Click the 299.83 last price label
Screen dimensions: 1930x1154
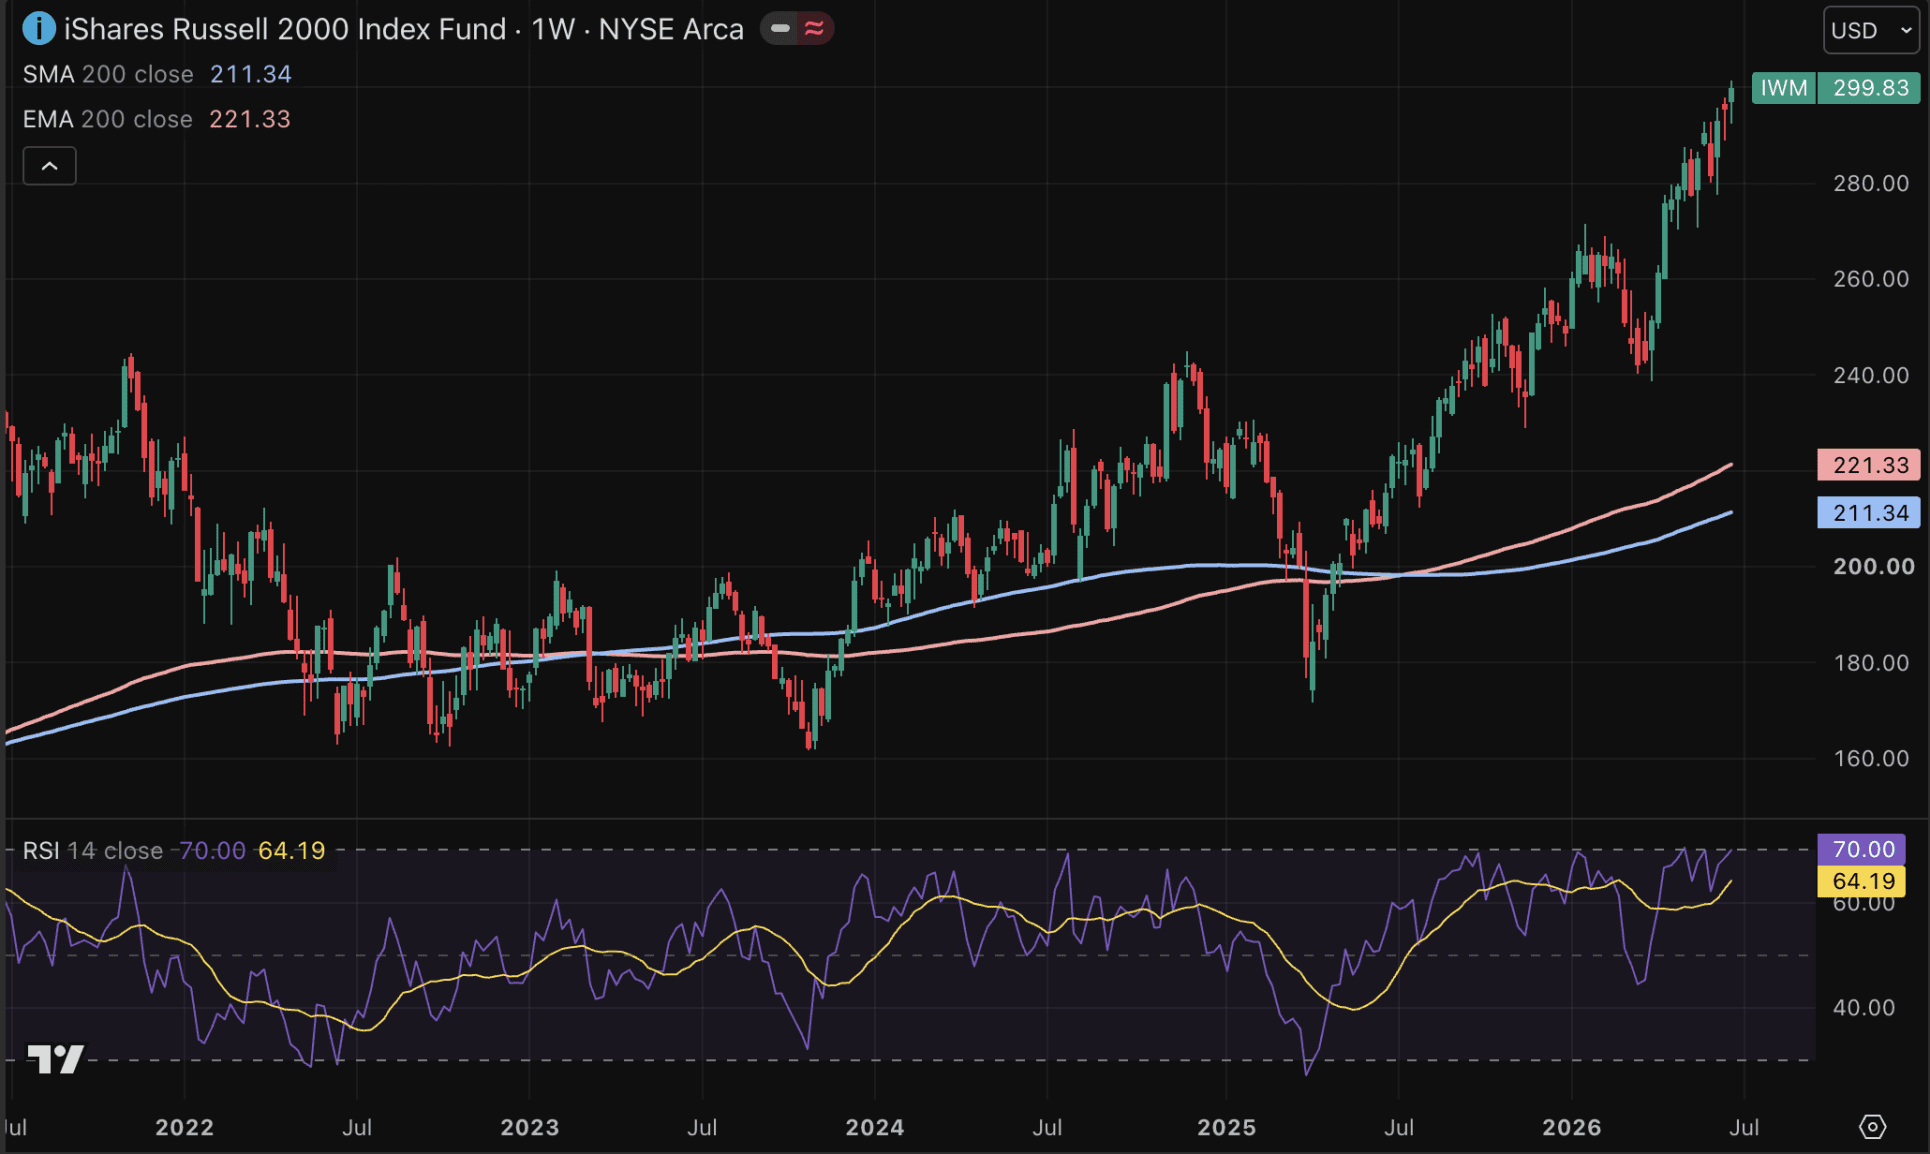coord(1870,88)
